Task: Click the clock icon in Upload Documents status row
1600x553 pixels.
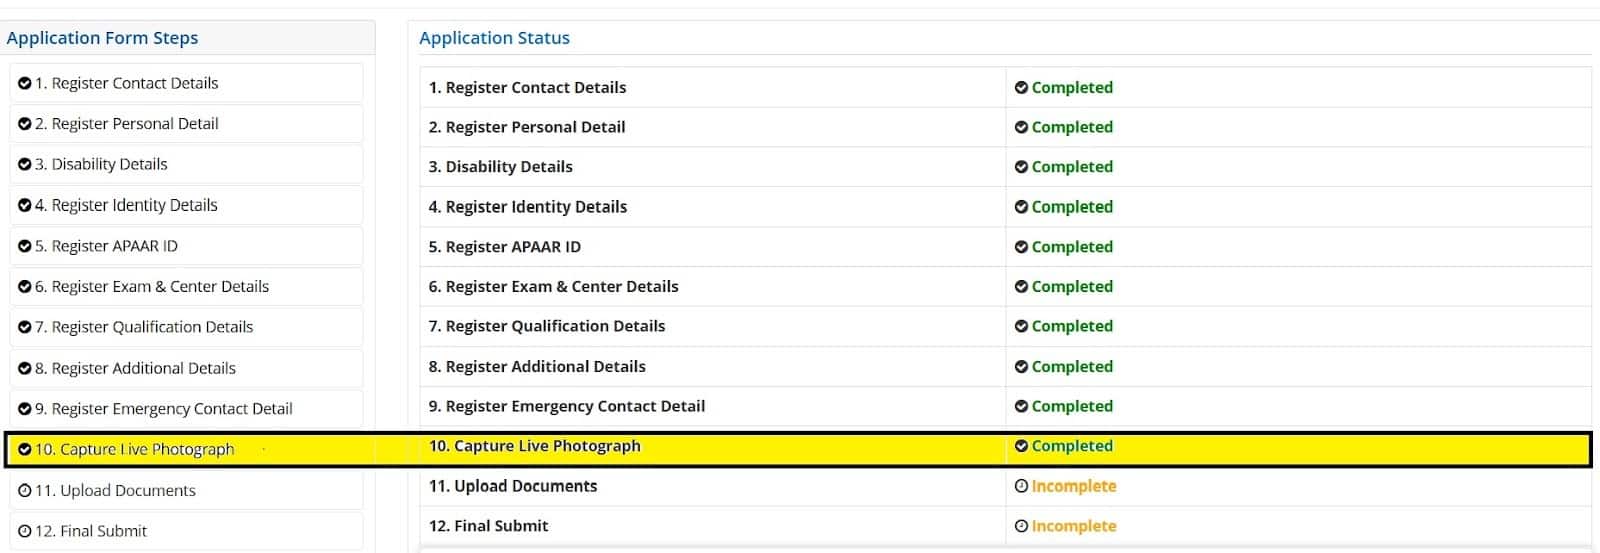Action: click(1021, 486)
